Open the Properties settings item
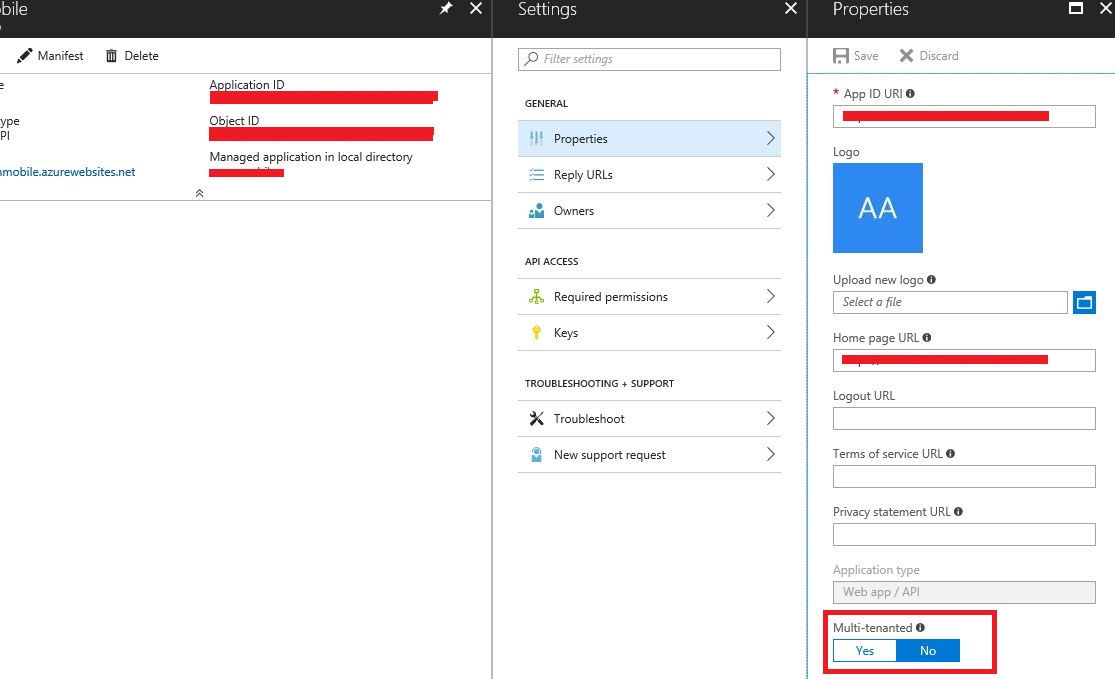This screenshot has width=1115, height=679. [649, 139]
